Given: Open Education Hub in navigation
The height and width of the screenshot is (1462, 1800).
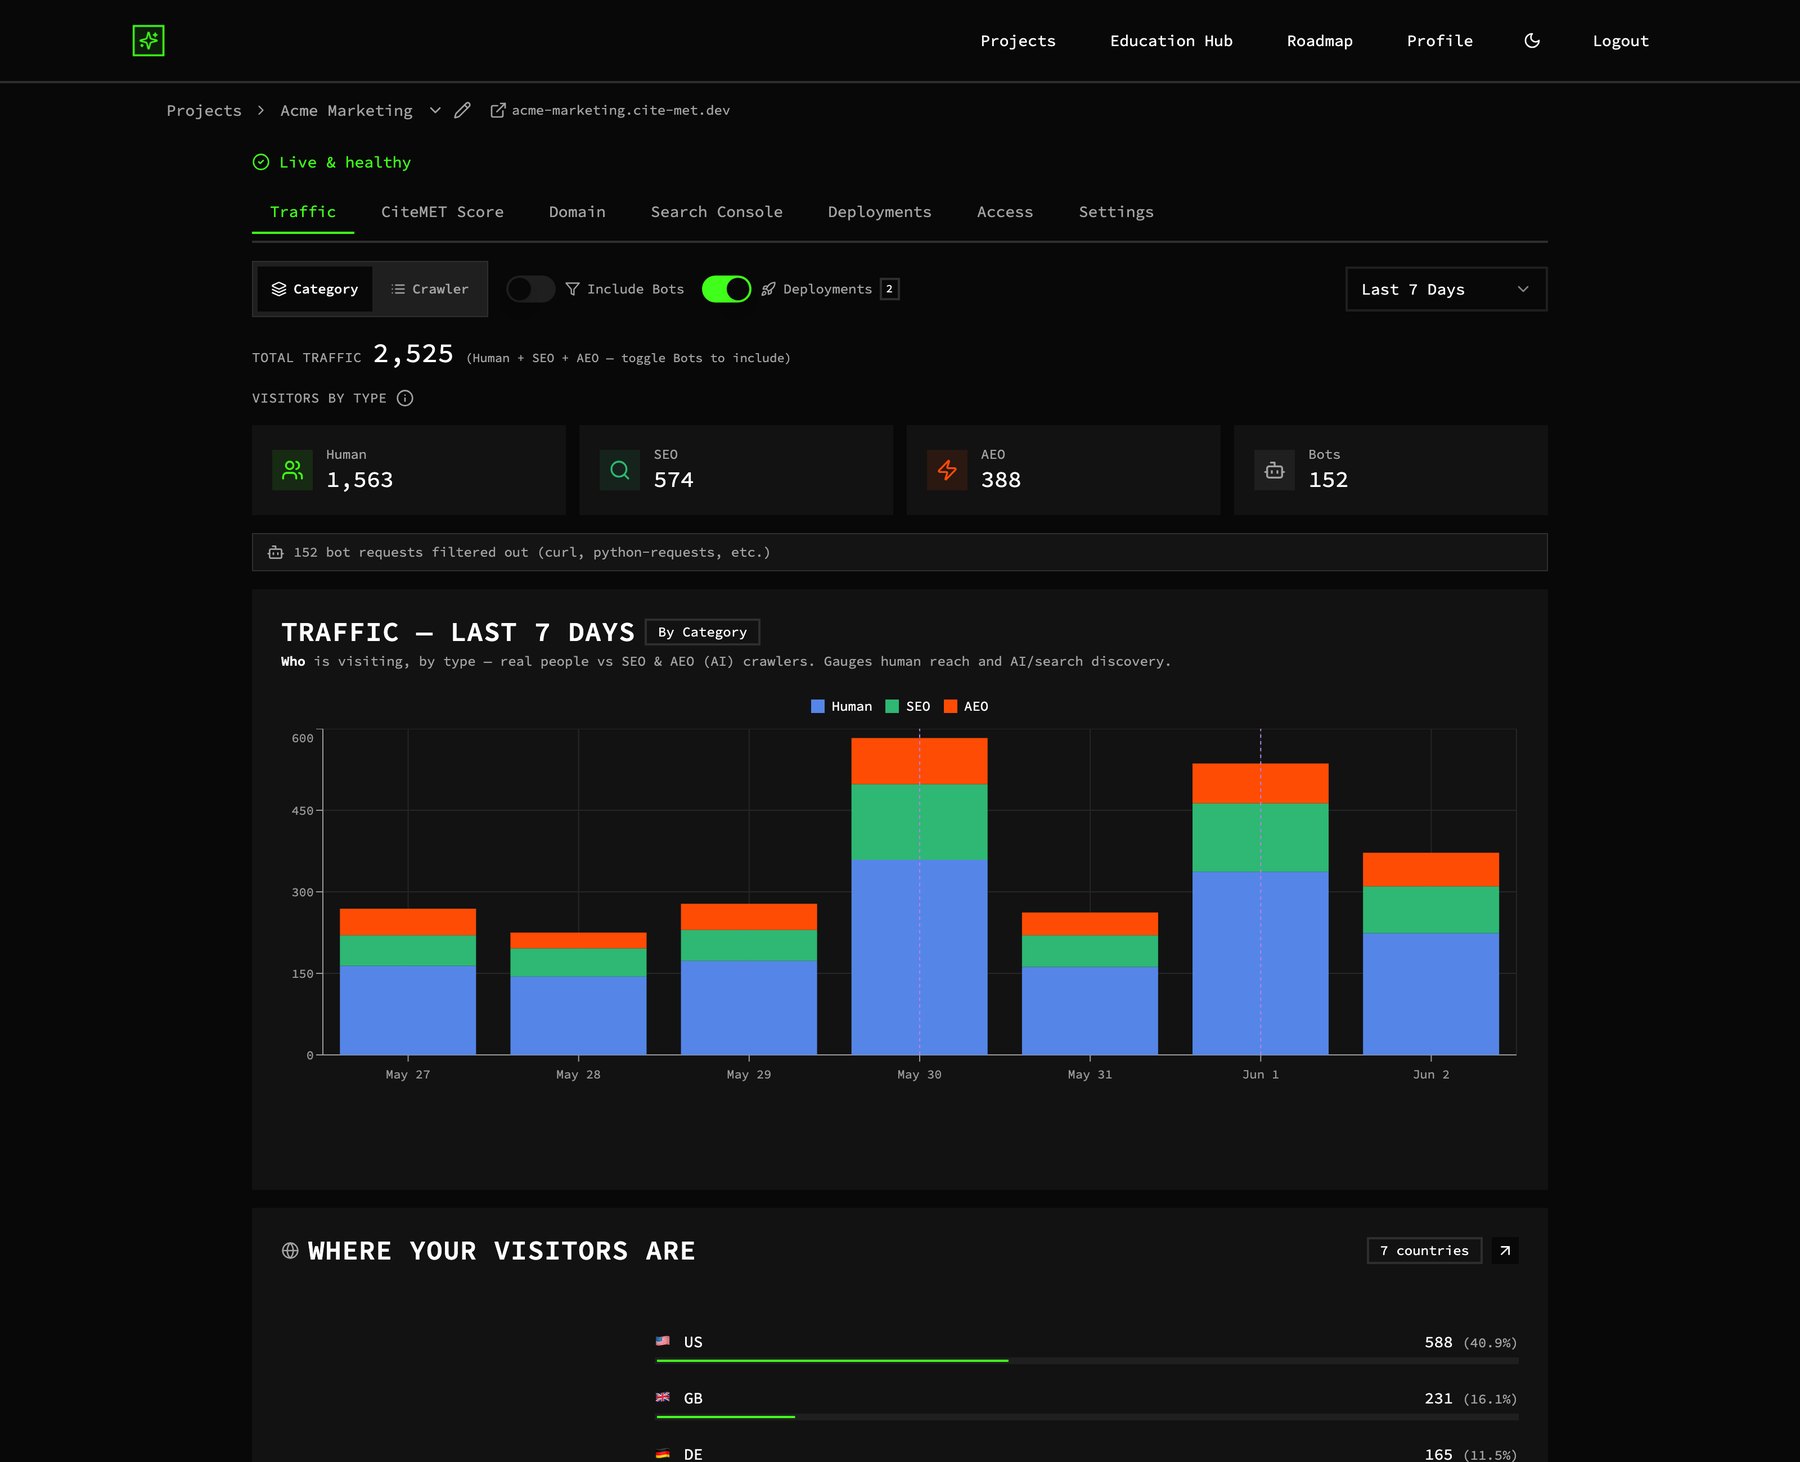Looking at the screenshot, I should 1171,41.
